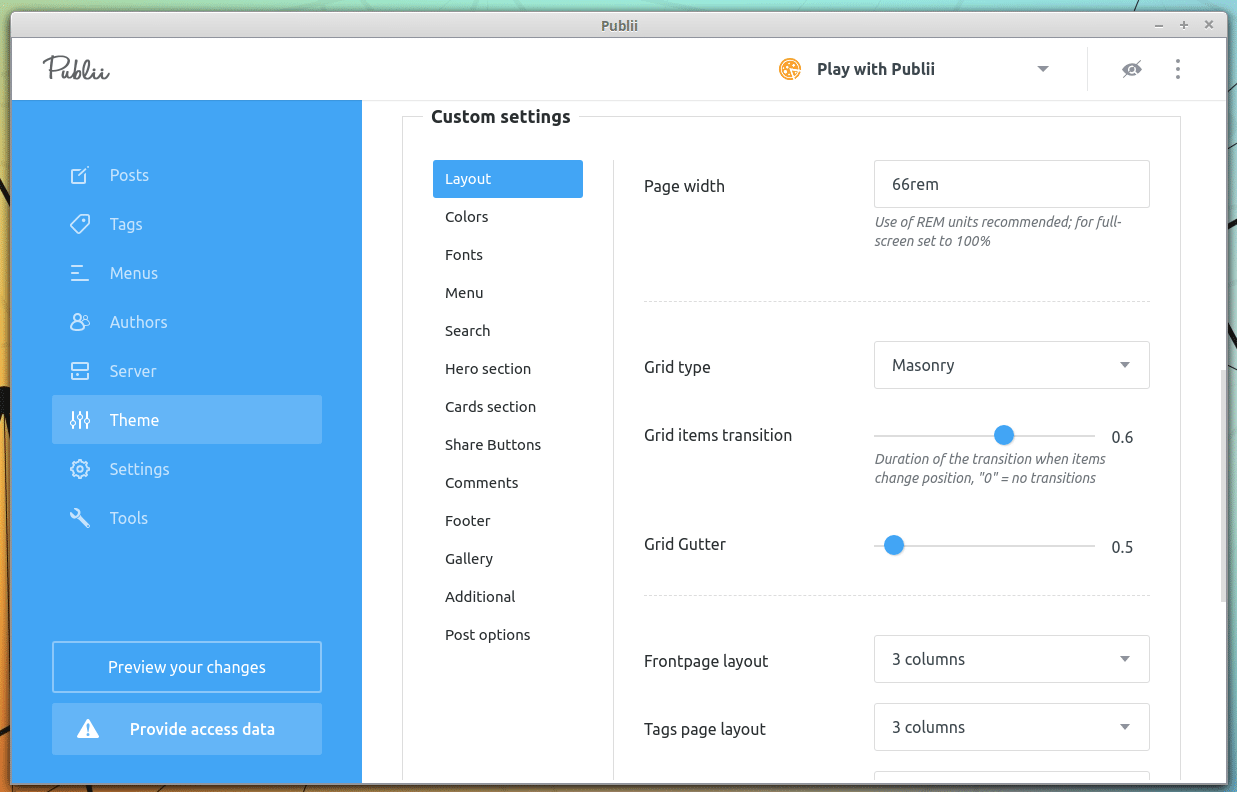Image resolution: width=1237 pixels, height=792 pixels.
Task: Open the Grid type Masonry dropdown
Action: tap(1011, 365)
